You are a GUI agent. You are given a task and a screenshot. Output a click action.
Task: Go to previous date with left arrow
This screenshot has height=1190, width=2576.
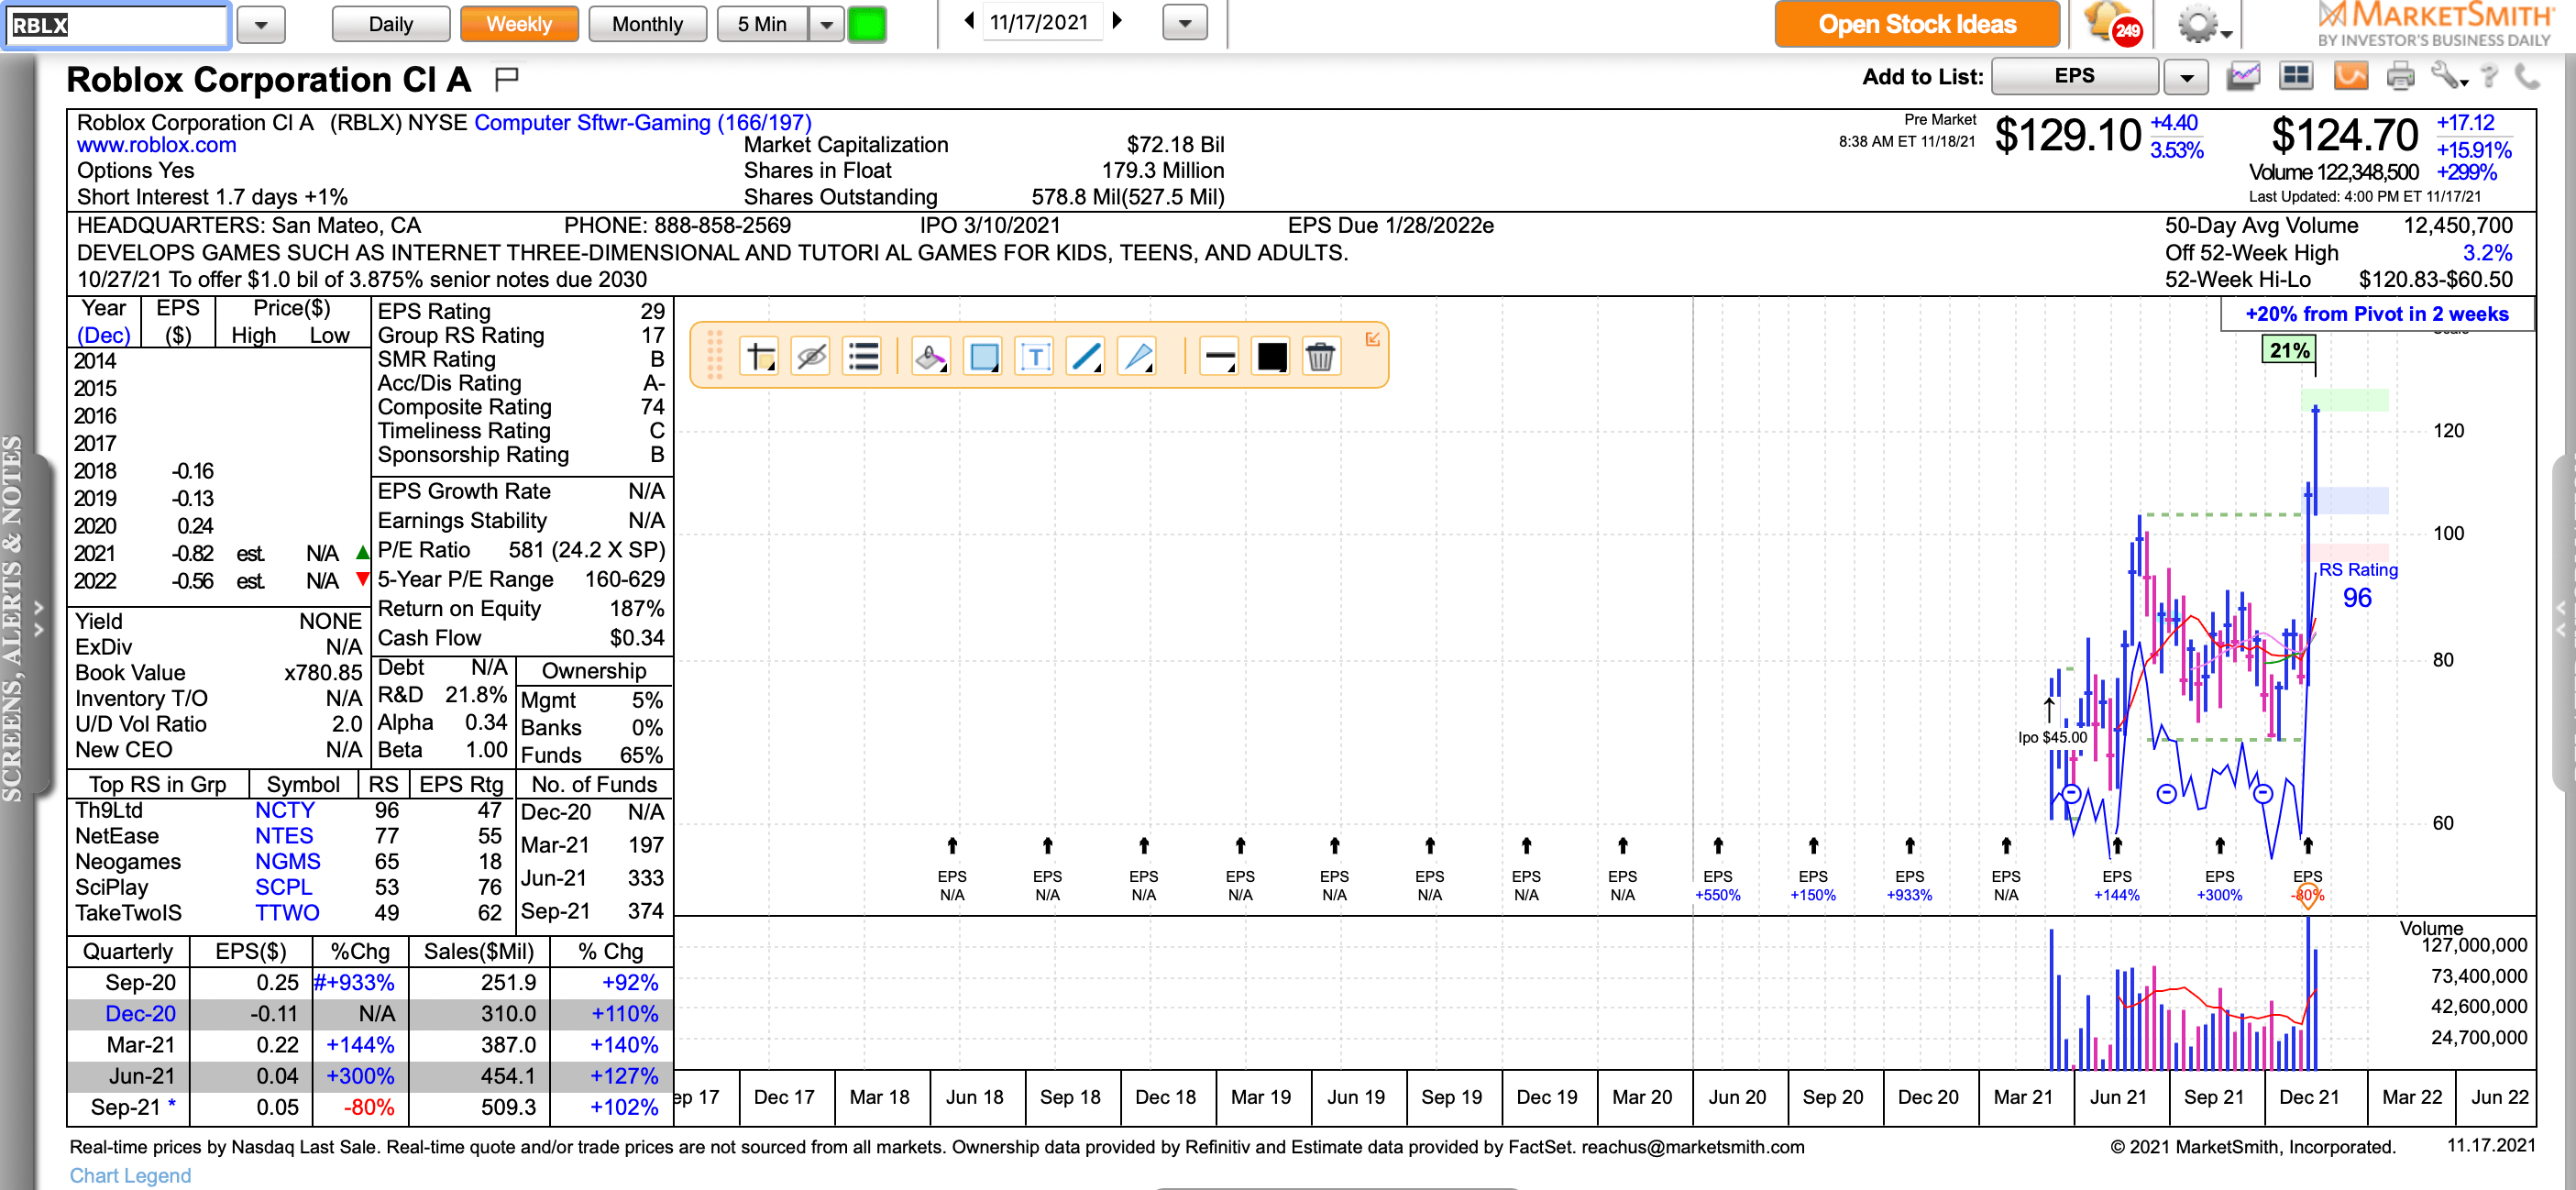(968, 21)
